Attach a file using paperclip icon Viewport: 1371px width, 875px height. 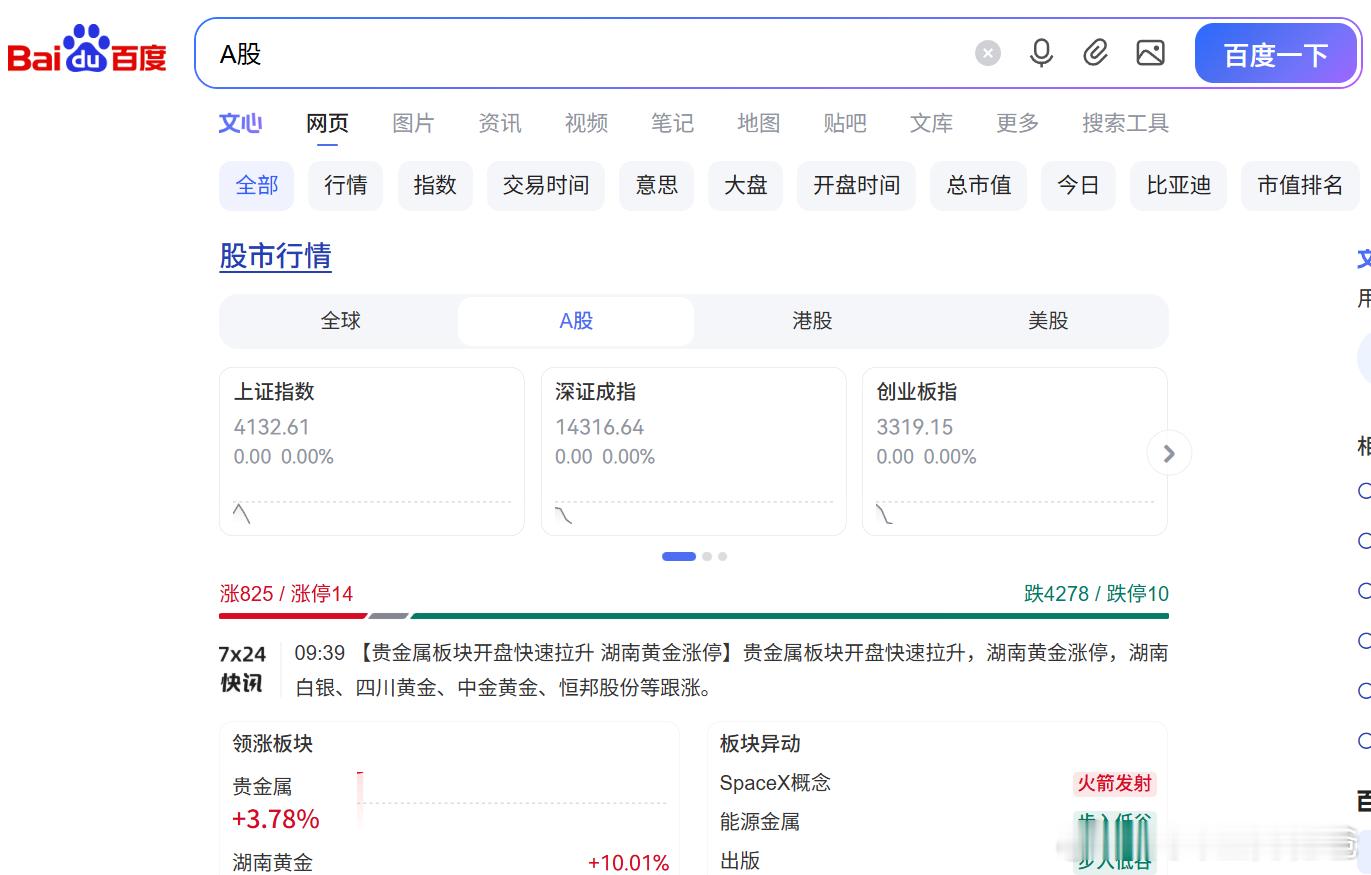(x=1096, y=53)
